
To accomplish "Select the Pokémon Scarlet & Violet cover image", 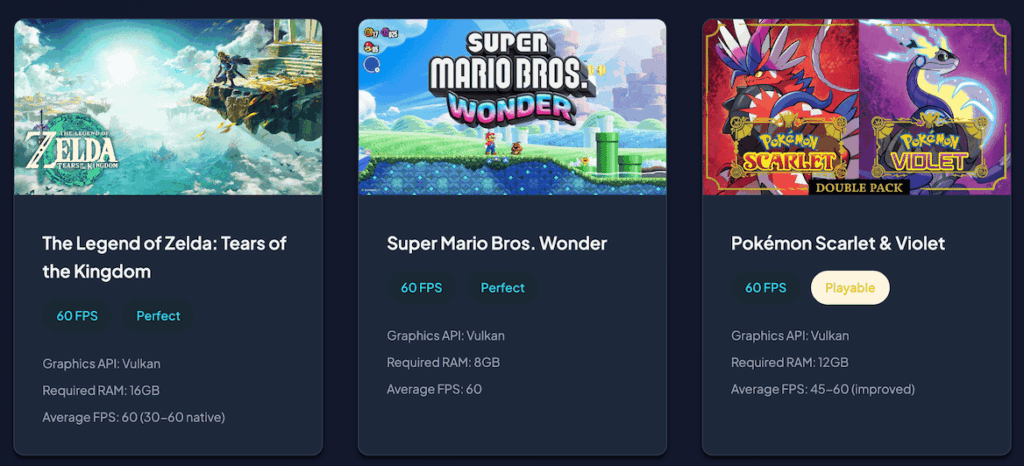I will point(856,107).
